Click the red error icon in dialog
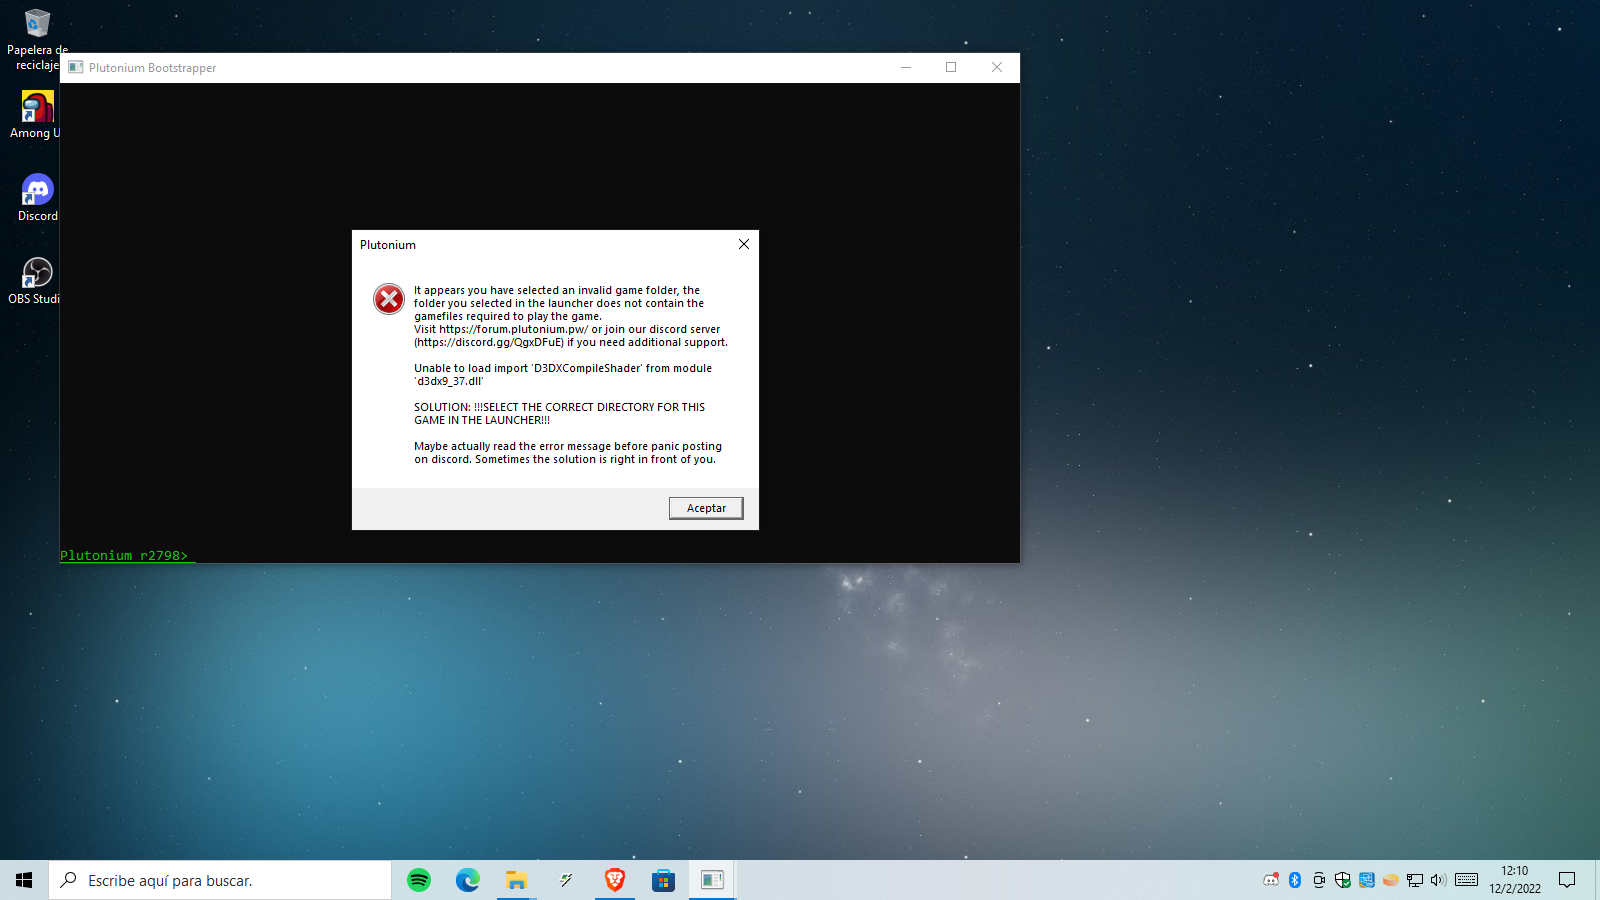The width and height of the screenshot is (1600, 900). [389, 298]
